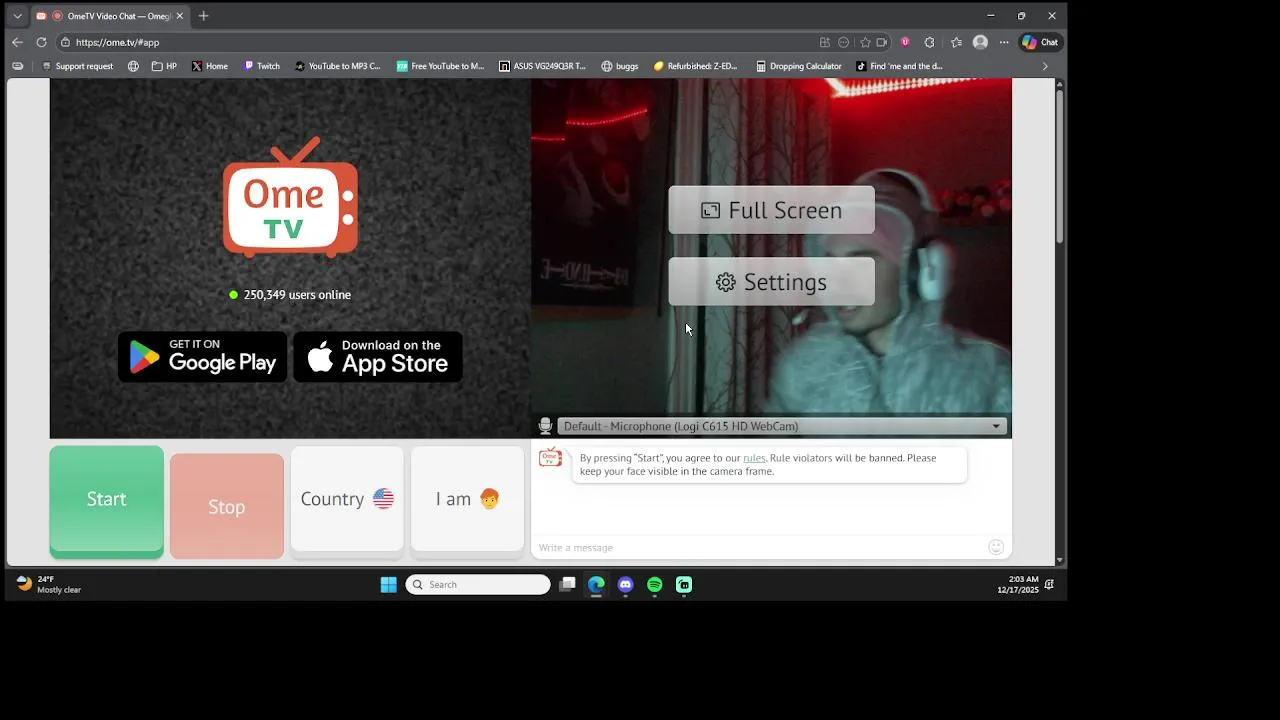Open the X Home bookmark
Screen dimensions: 1280x720
[210, 66]
